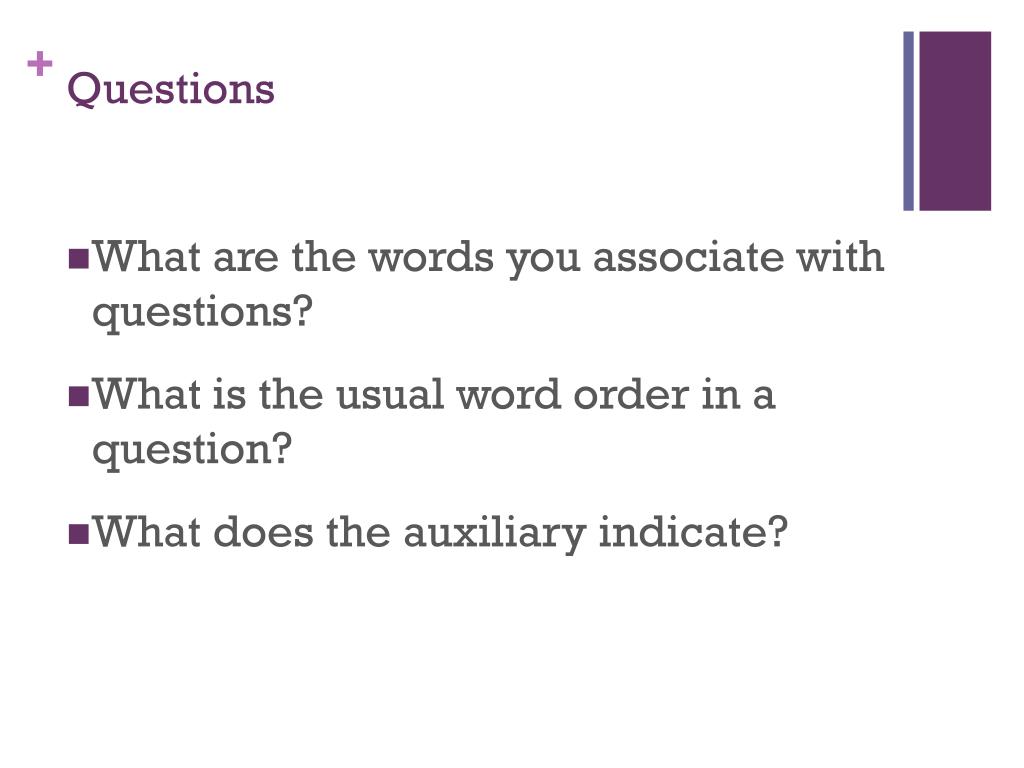The image size is (1024, 768).
Task: Select the square bullet before 'What are the words'
Action: point(78,259)
